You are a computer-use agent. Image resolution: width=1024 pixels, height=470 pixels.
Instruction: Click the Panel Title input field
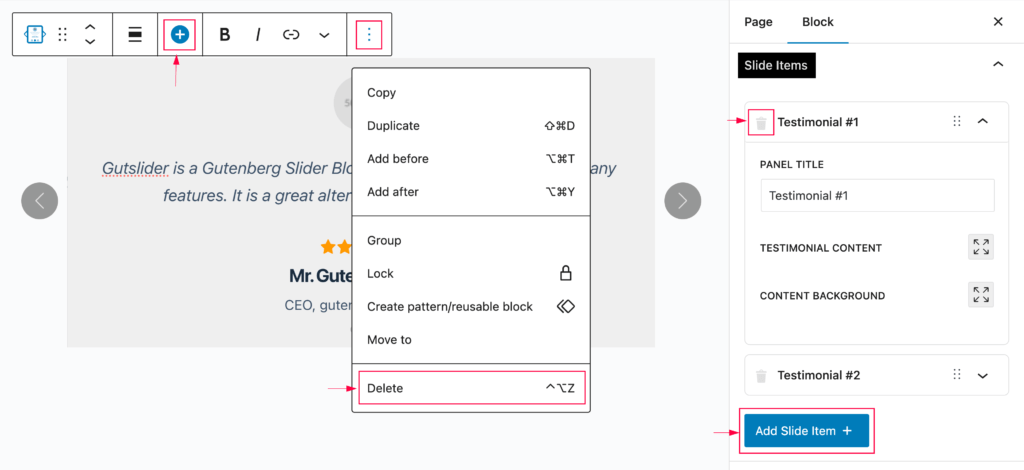pyautogui.click(x=877, y=196)
